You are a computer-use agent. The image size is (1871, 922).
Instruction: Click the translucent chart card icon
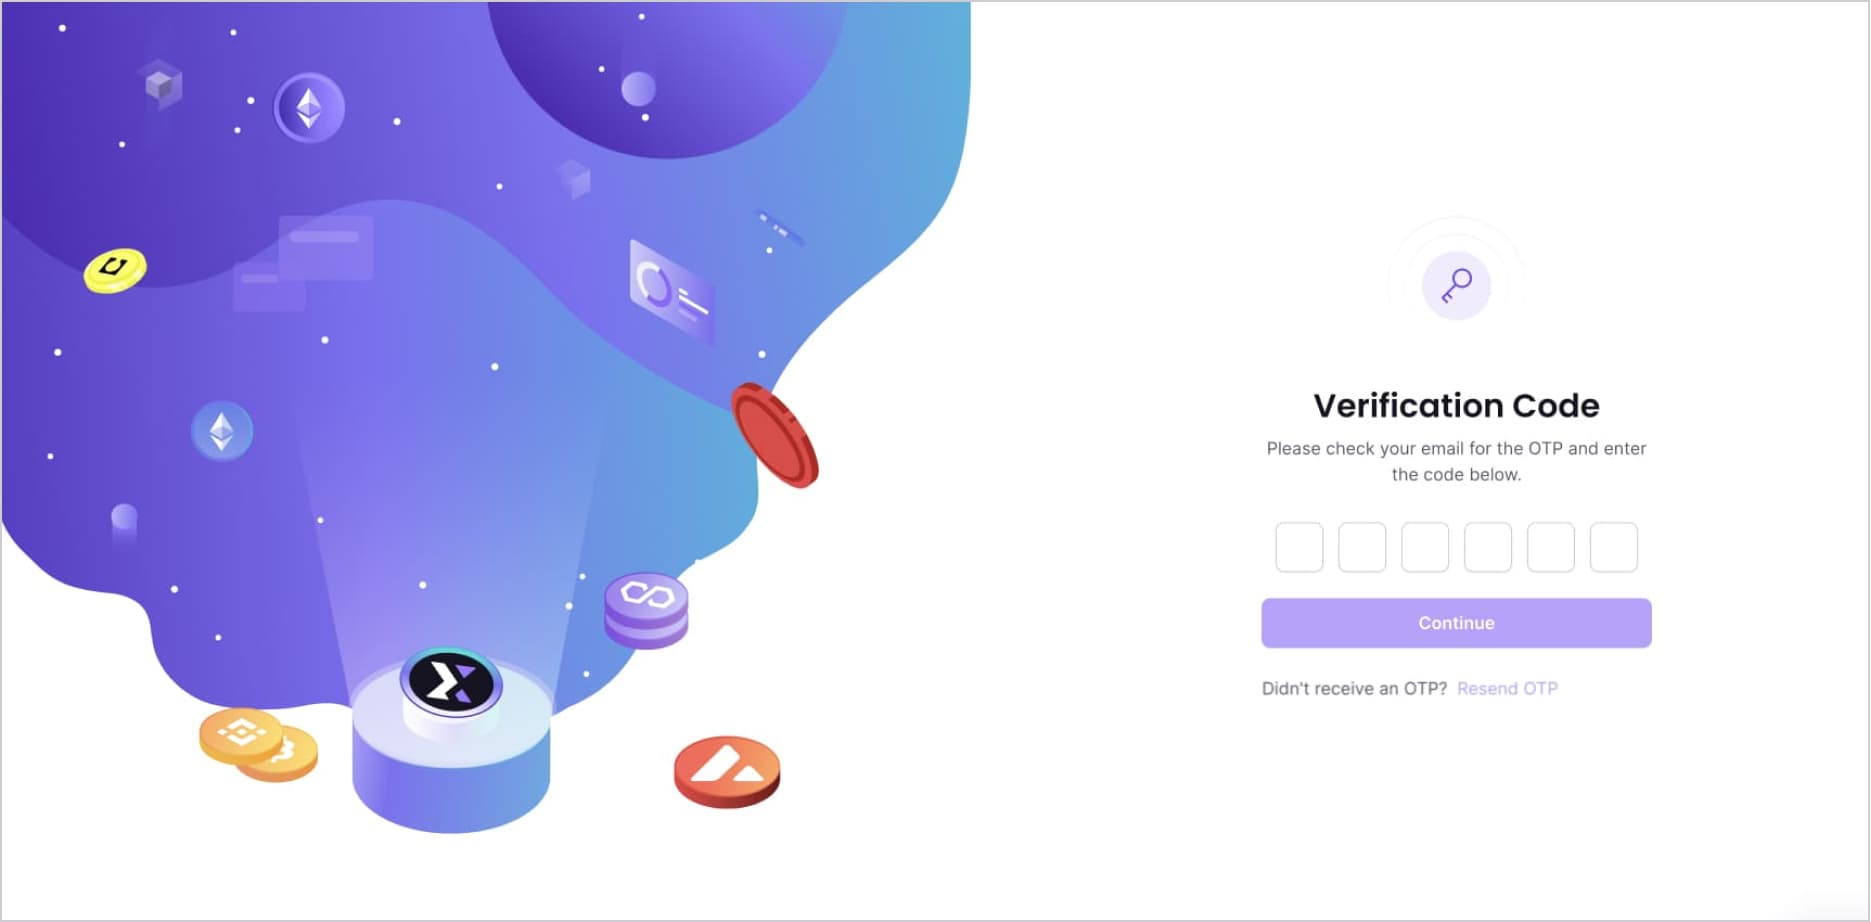point(671,290)
